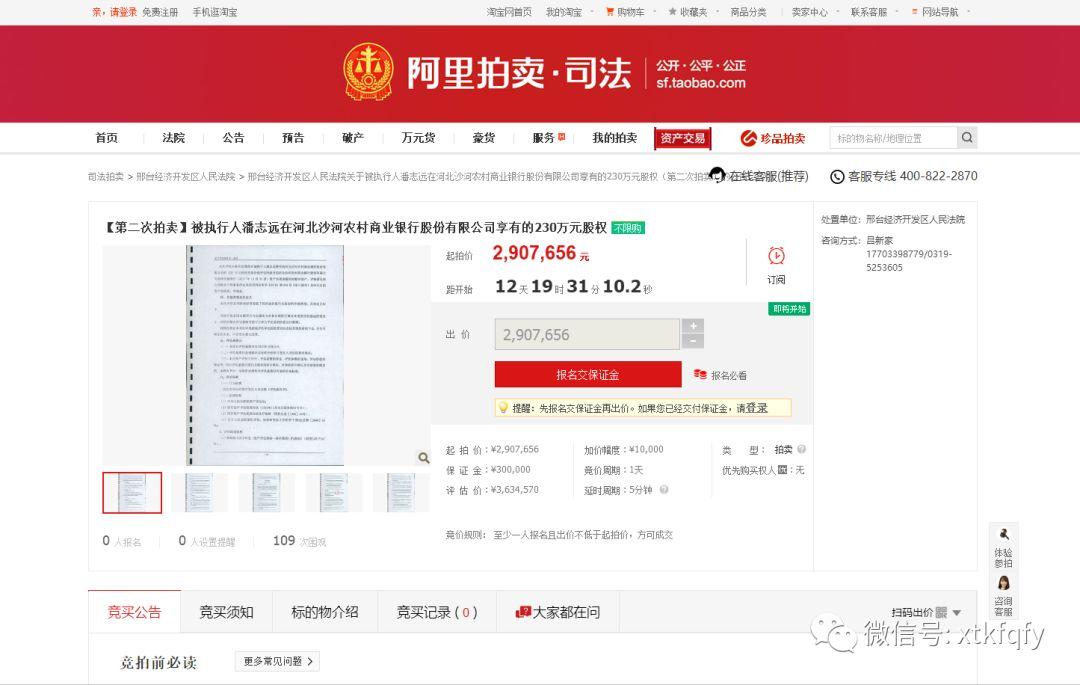1080x685 pixels.
Task: Click the online customer service headset icon
Action: [718, 175]
